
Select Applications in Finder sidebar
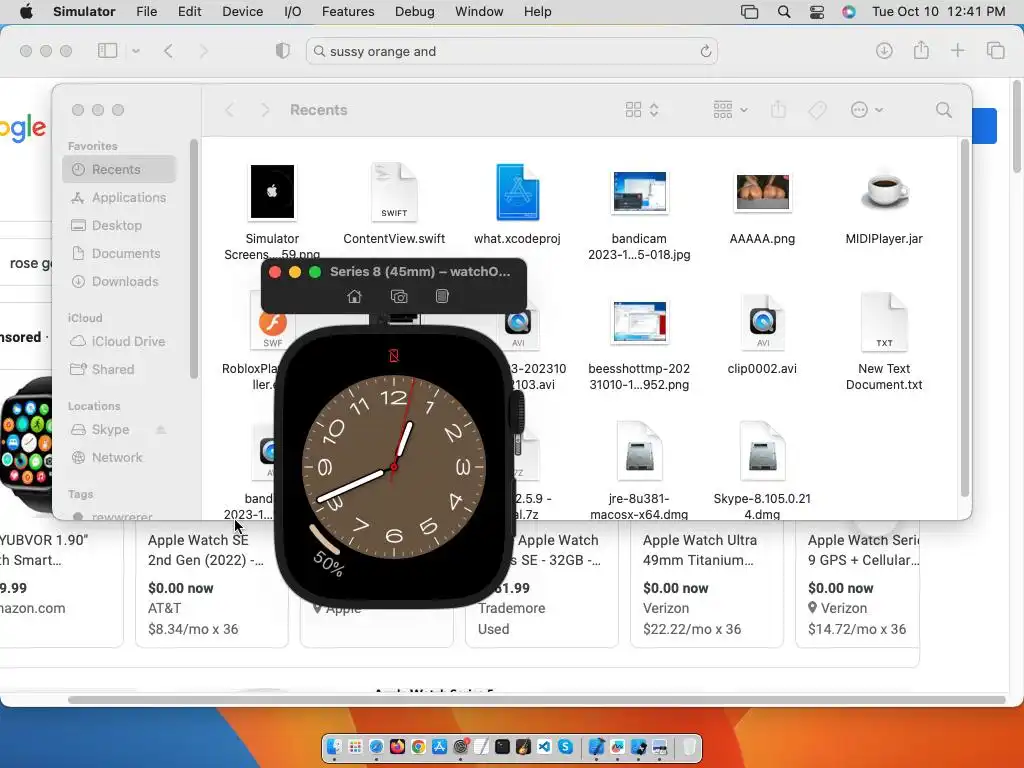tap(120, 197)
